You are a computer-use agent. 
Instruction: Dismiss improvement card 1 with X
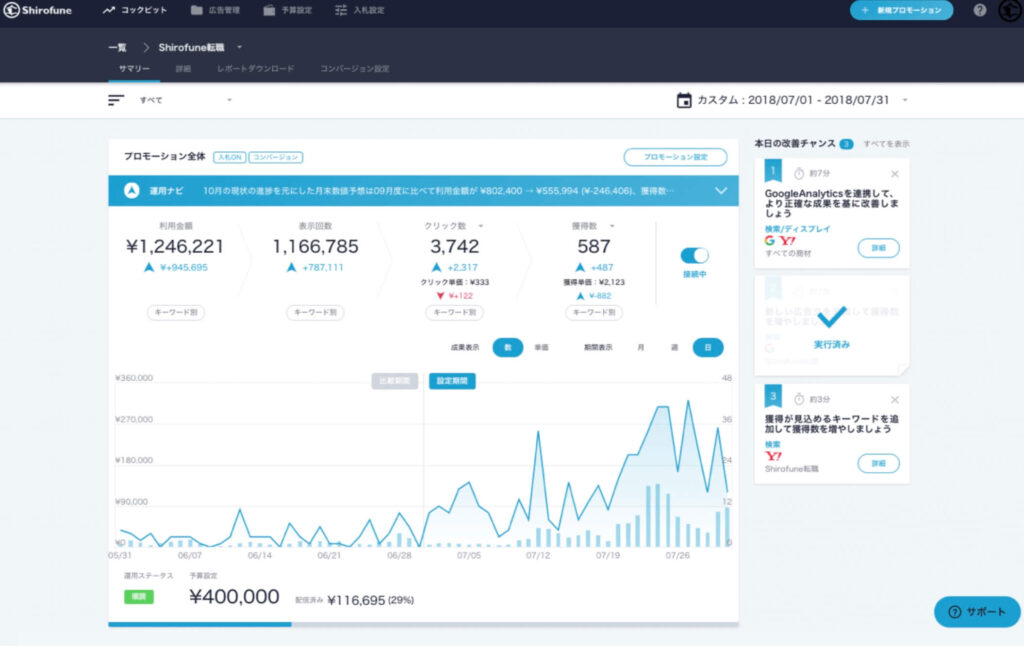894,174
